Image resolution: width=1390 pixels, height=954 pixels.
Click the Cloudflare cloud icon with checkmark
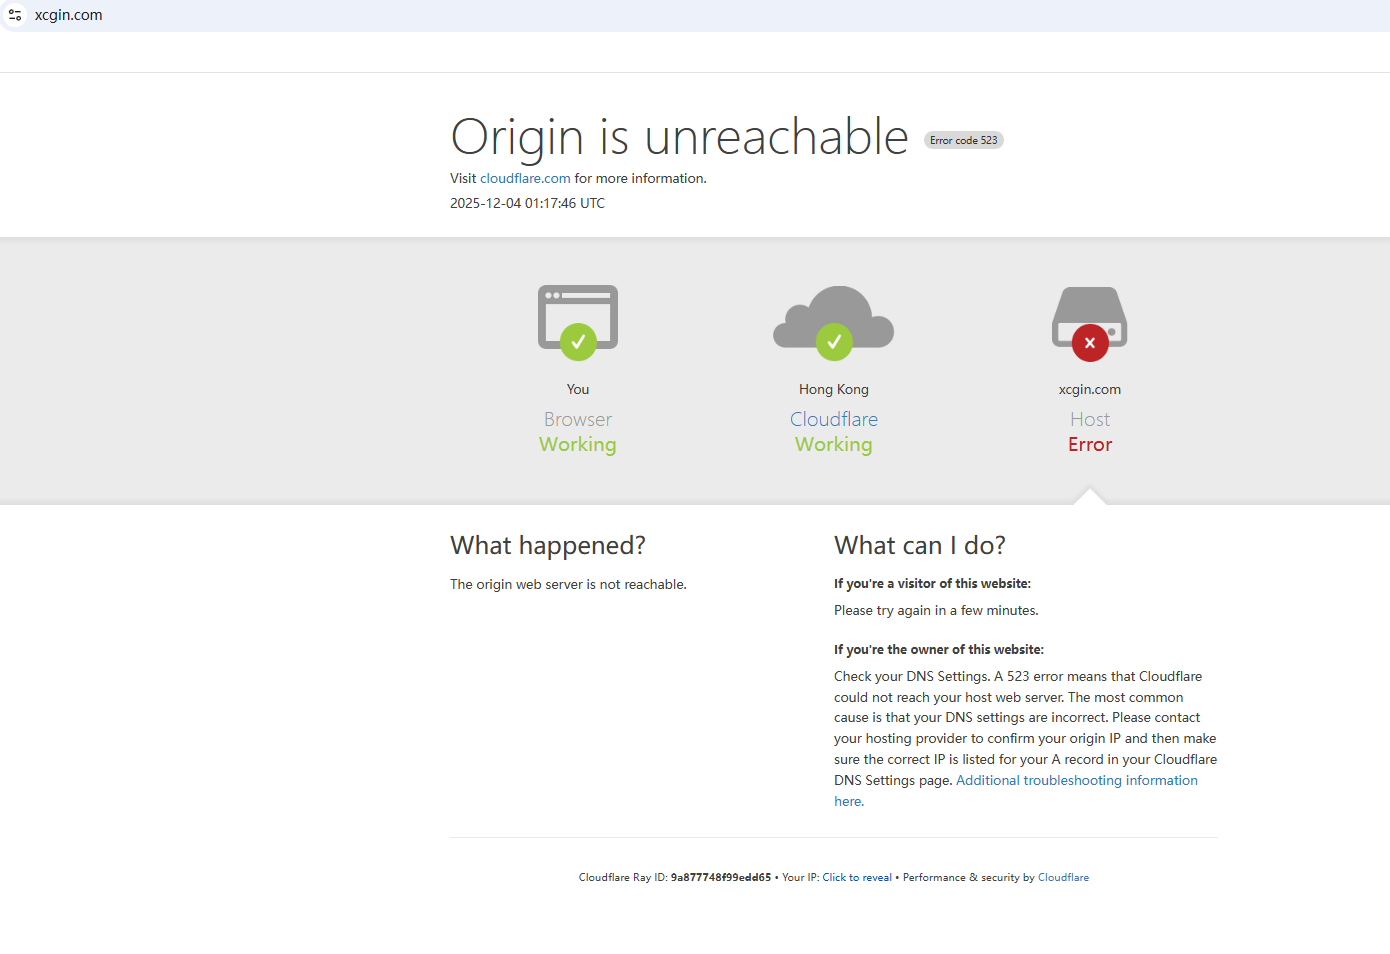(834, 322)
